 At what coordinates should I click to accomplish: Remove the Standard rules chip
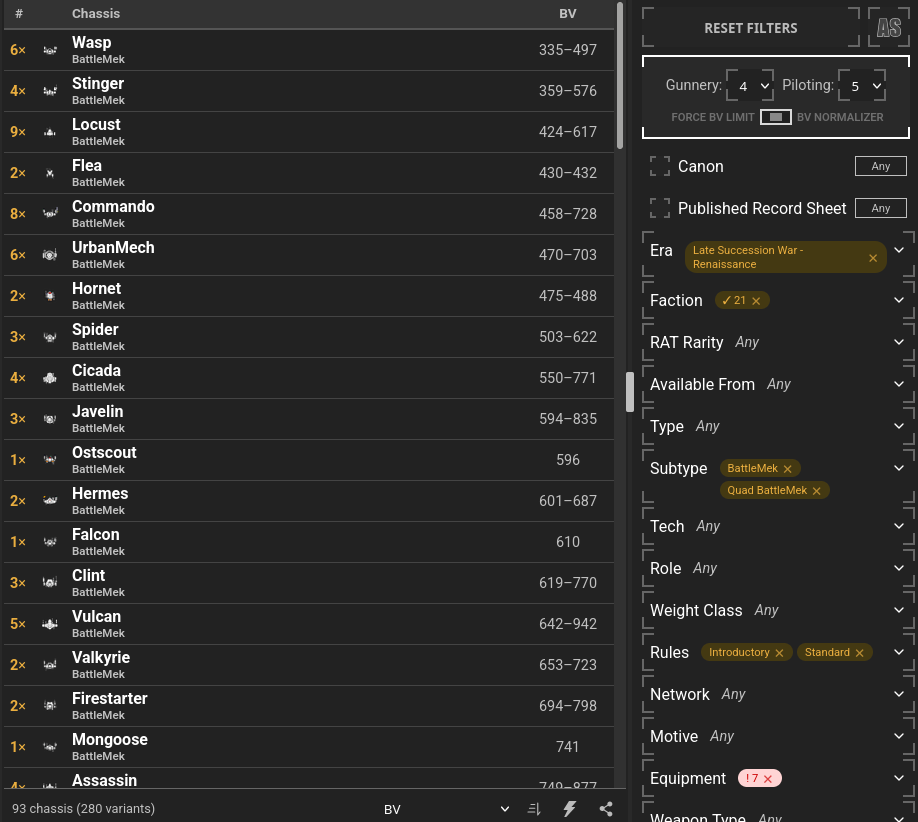(x=859, y=653)
